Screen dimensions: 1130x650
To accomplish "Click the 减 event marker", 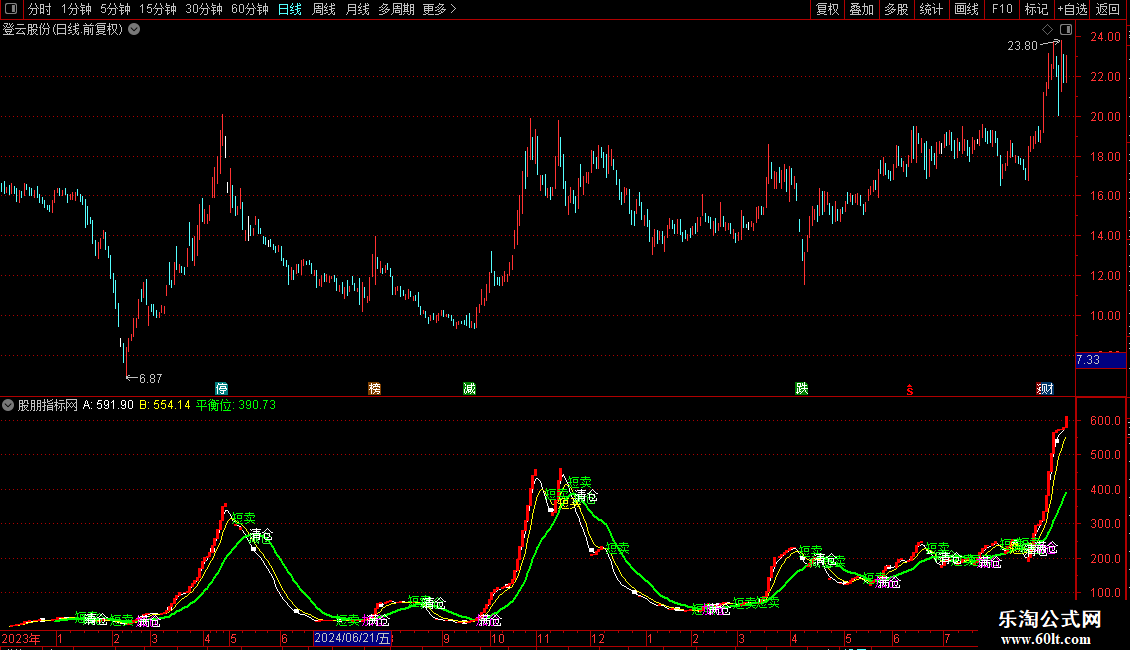I will [x=469, y=388].
